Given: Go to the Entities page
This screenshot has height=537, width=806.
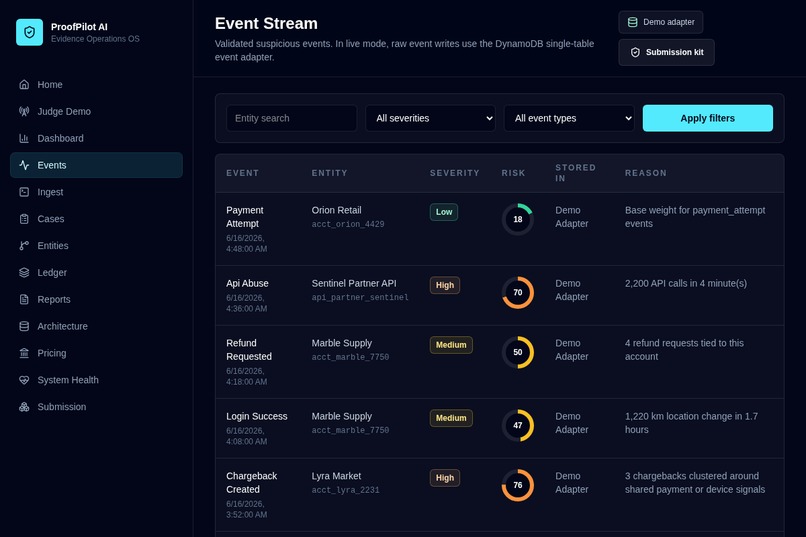Looking at the screenshot, I should pyautogui.click(x=96, y=246).
